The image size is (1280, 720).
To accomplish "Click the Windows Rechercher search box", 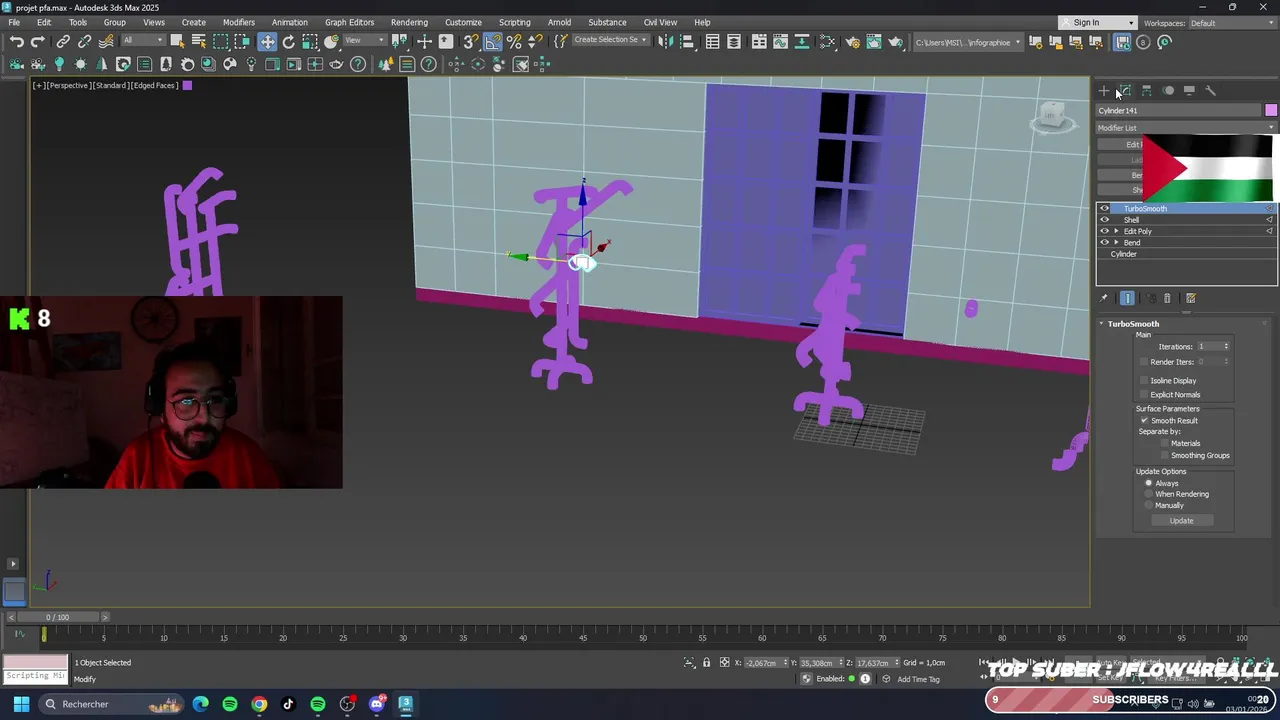I will point(110,704).
